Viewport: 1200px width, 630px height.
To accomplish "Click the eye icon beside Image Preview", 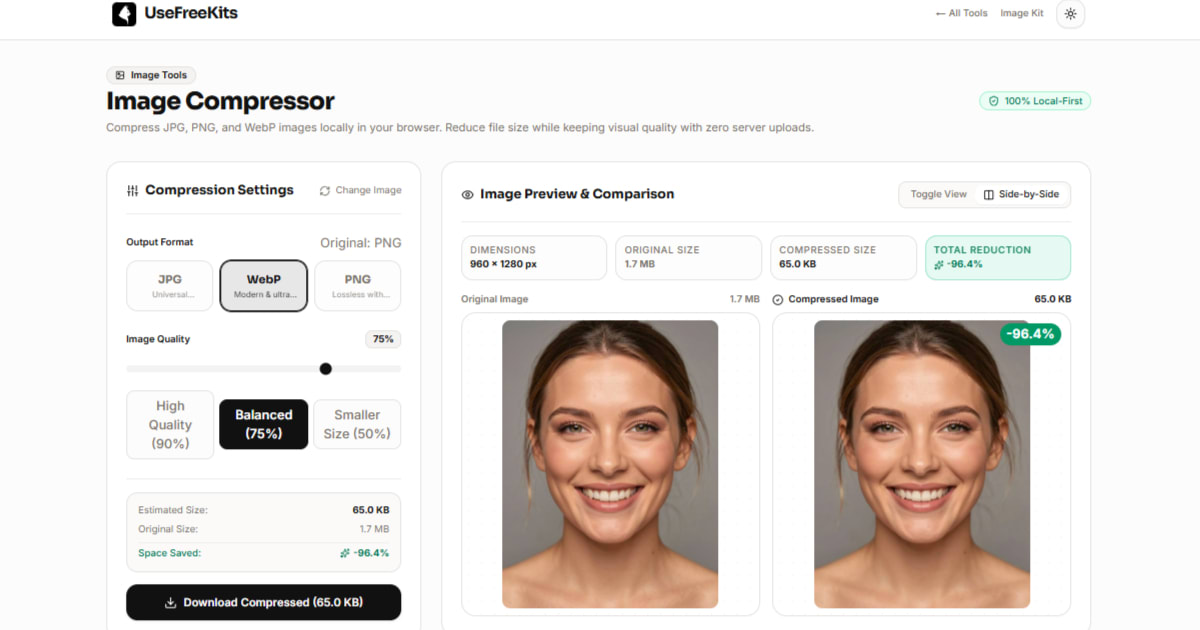I will tap(467, 195).
